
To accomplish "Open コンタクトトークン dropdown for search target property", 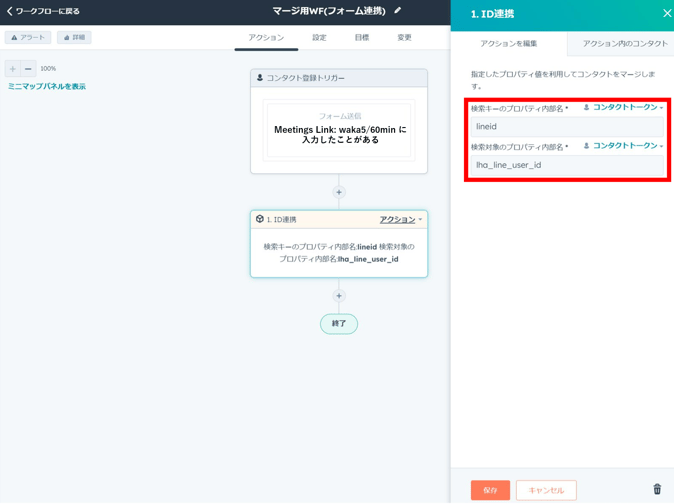I will pyautogui.click(x=624, y=146).
